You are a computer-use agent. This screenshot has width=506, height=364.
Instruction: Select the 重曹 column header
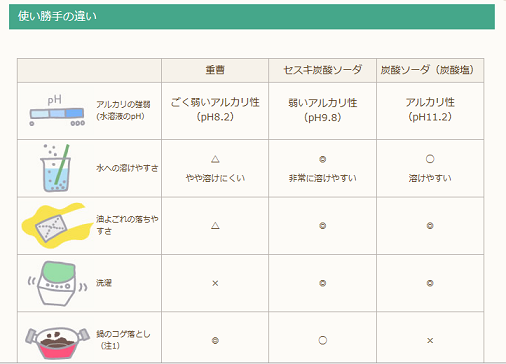pyautogui.click(x=215, y=70)
